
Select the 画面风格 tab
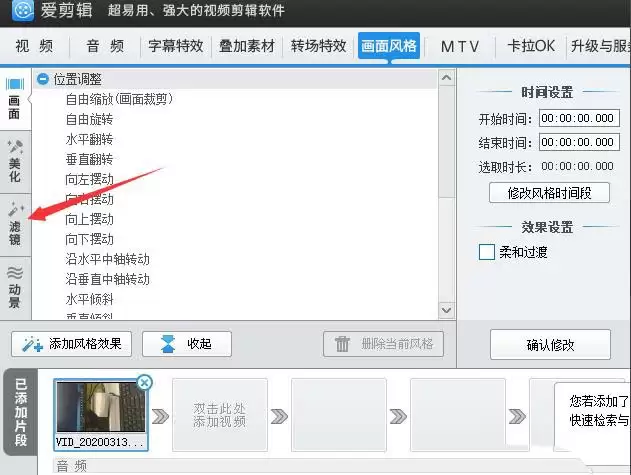(389, 46)
